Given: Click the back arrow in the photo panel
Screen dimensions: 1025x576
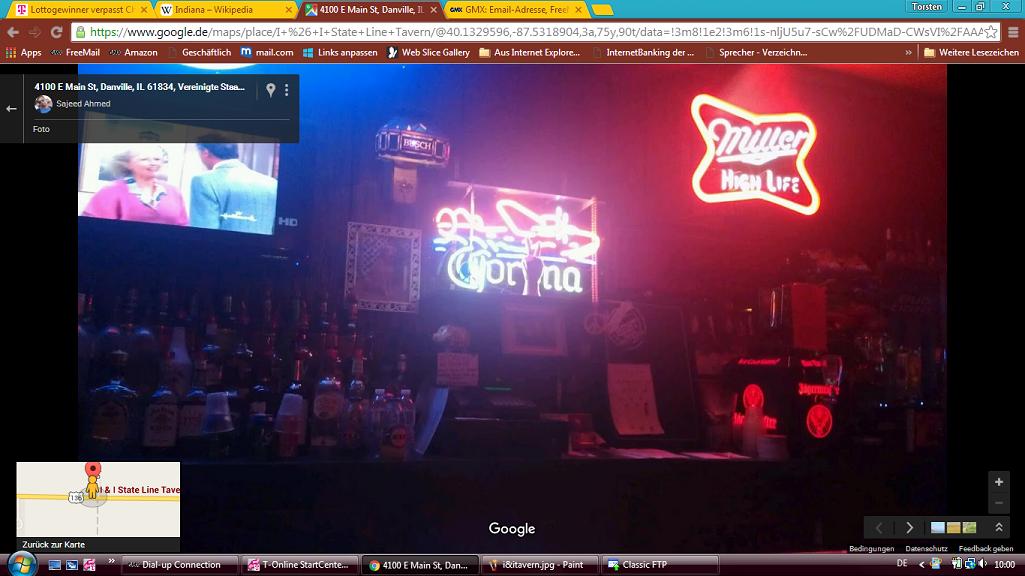Looking at the screenshot, I should pos(12,108).
